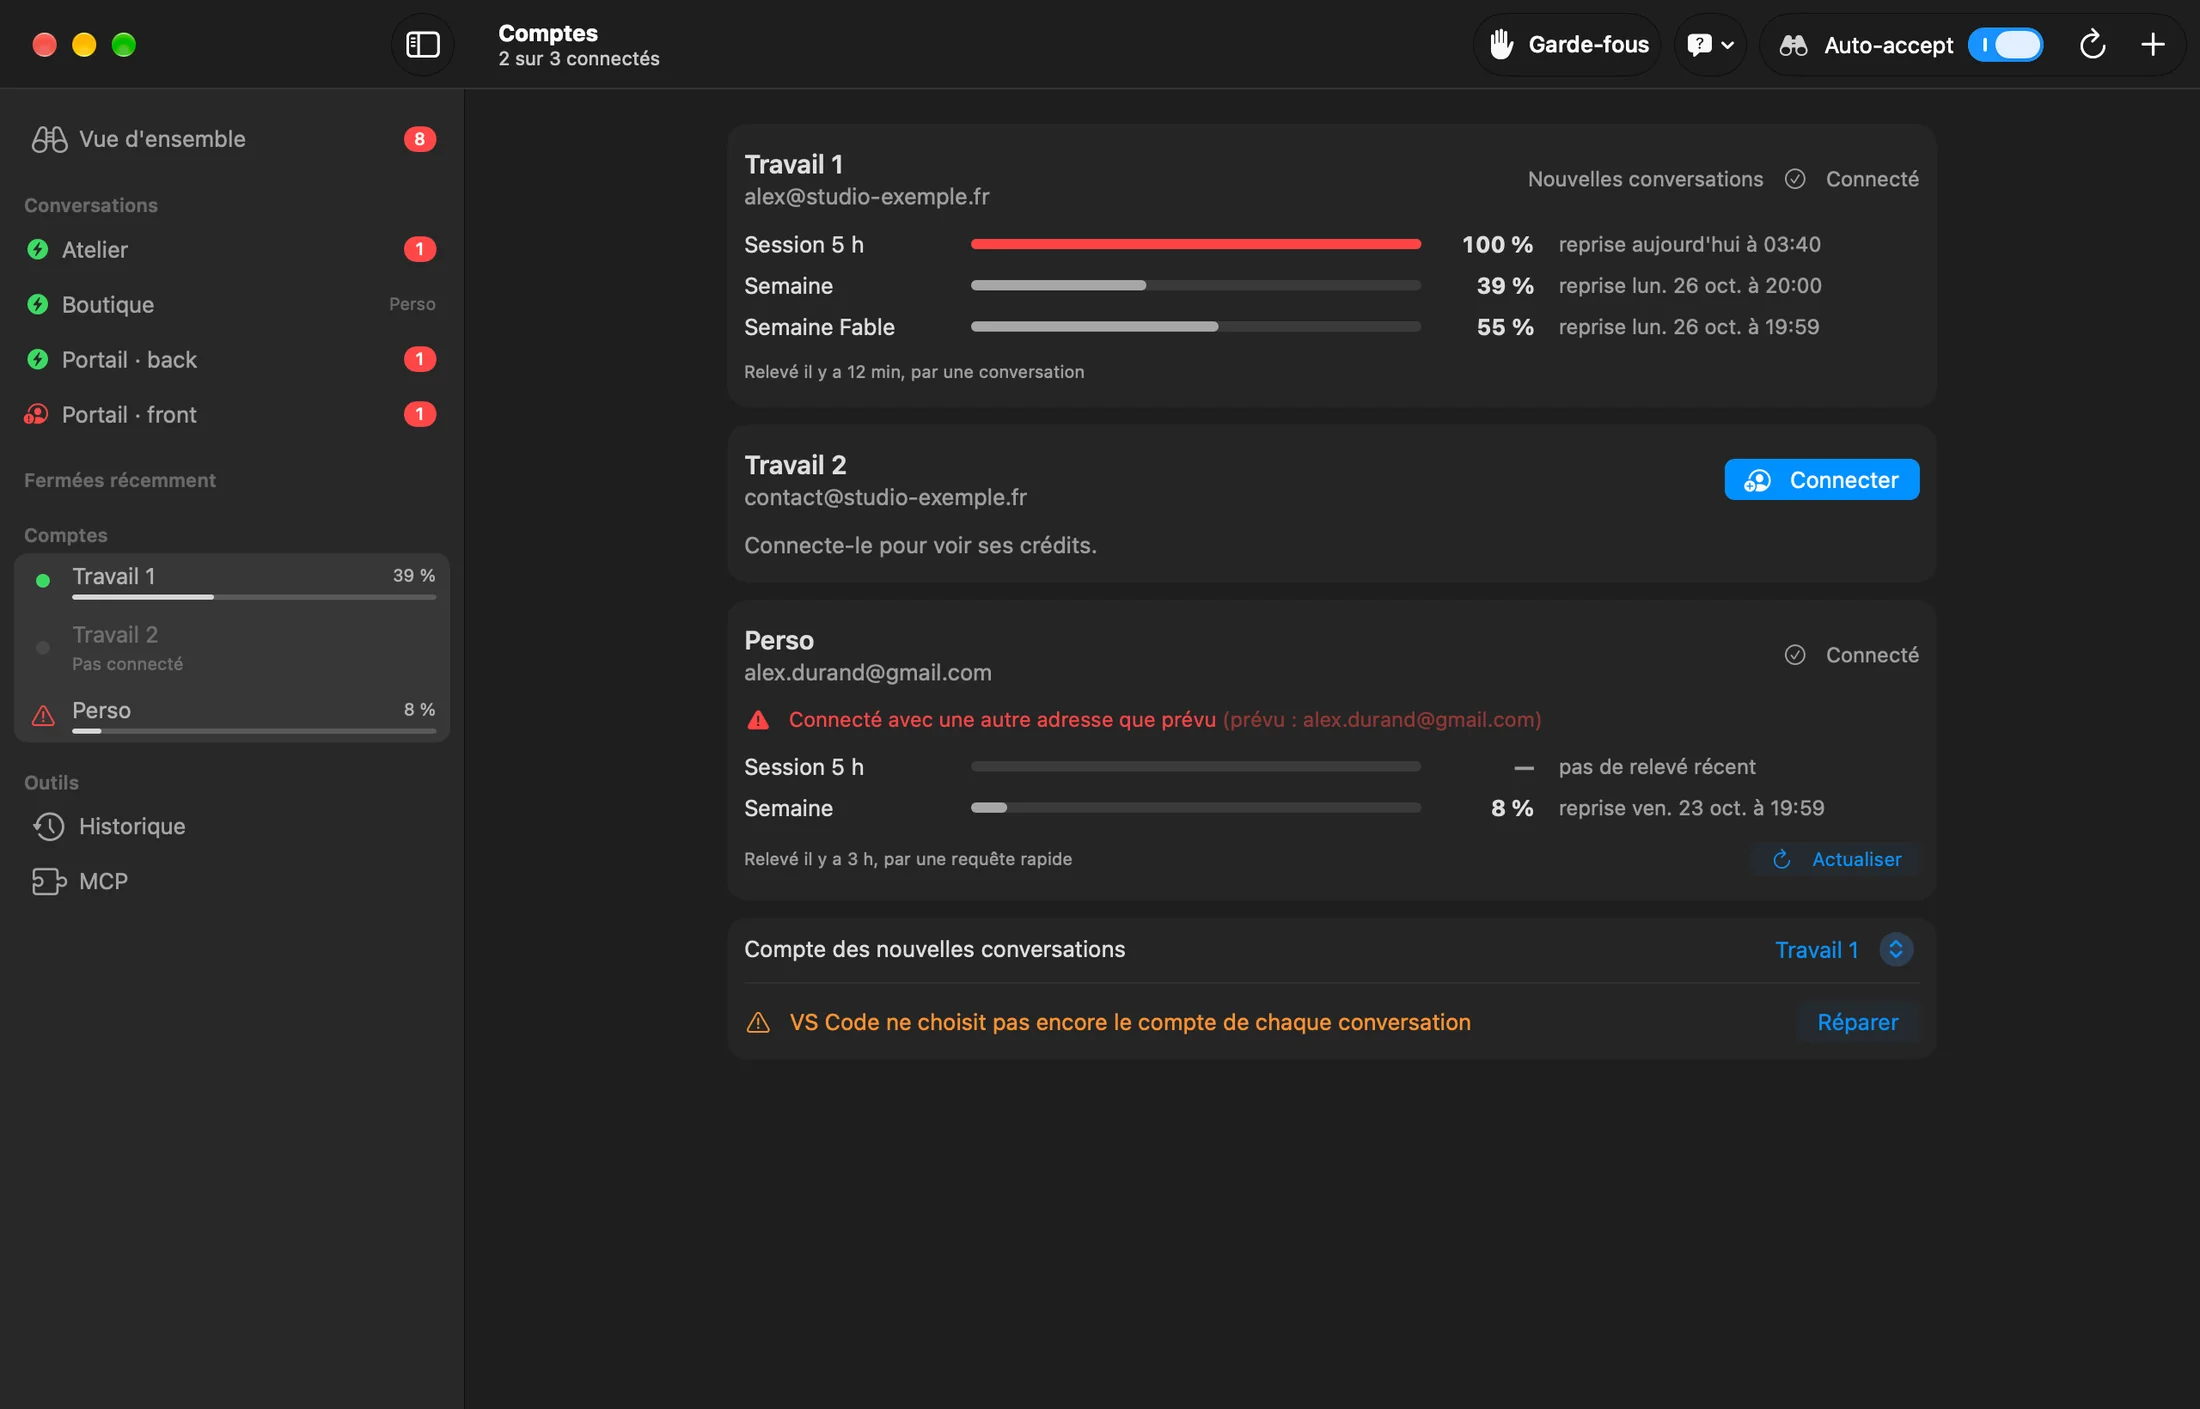Open the Travail 1 account selector dropdown
2200x1409 pixels.
1844,950
